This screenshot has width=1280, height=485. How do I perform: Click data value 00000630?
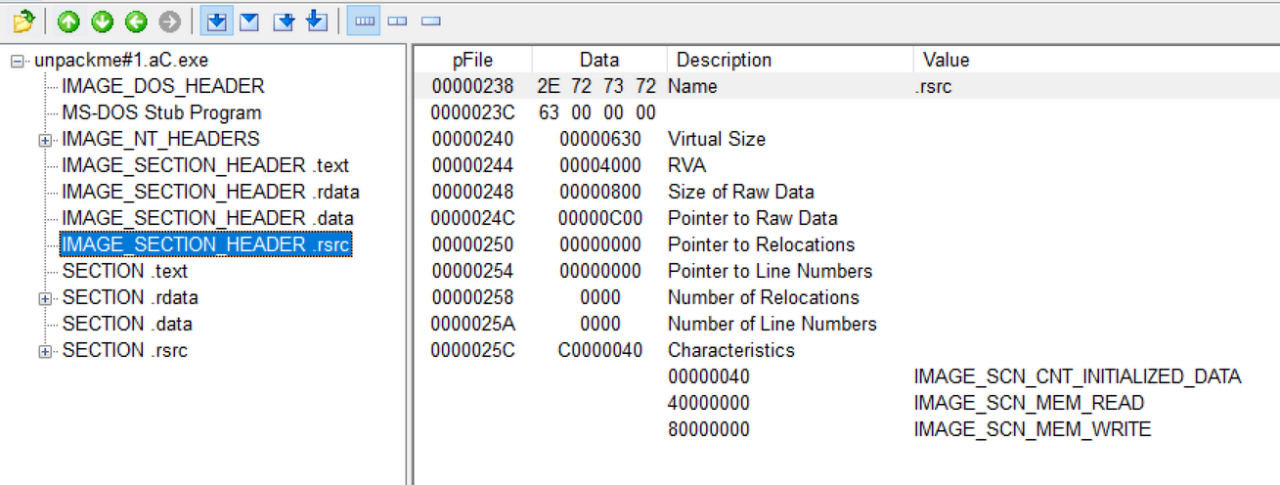pos(600,139)
